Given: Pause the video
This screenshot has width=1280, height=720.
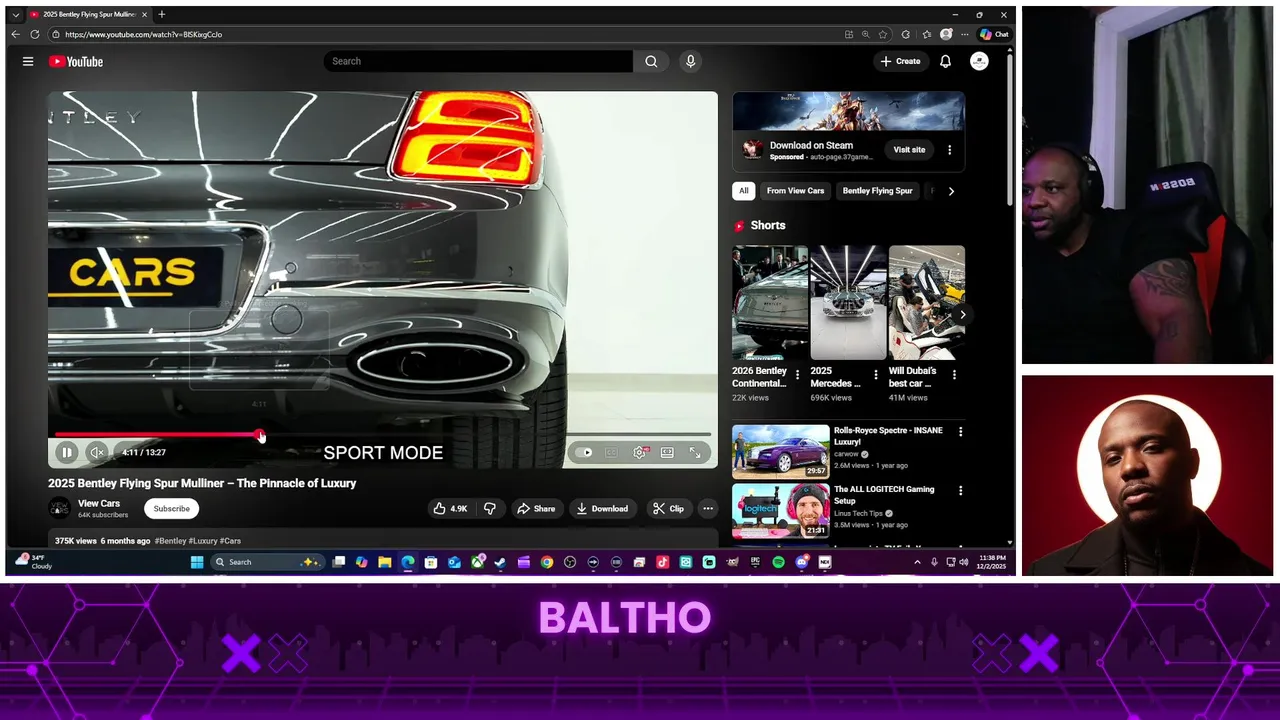Looking at the screenshot, I should pyautogui.click(x=66, y=453).
